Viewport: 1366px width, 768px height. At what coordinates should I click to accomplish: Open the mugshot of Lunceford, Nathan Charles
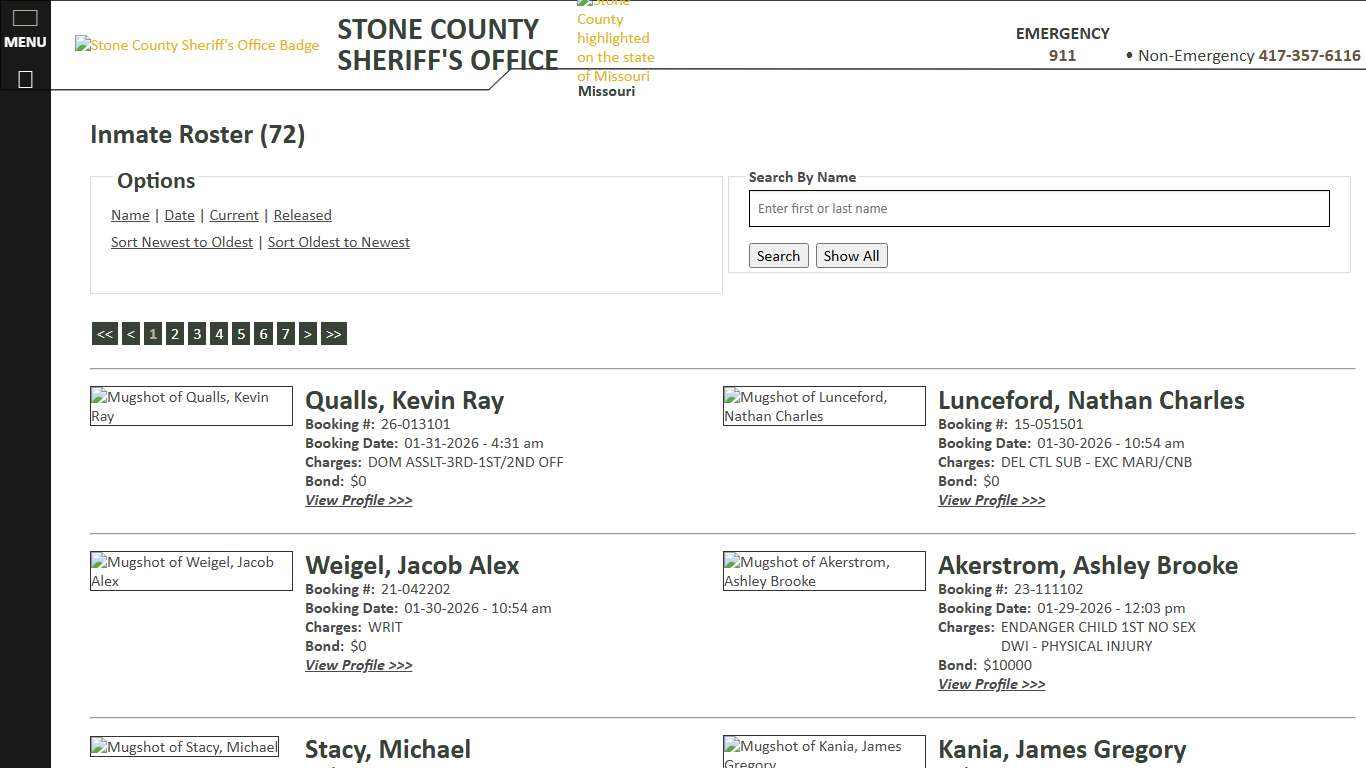tap(823, 405)
